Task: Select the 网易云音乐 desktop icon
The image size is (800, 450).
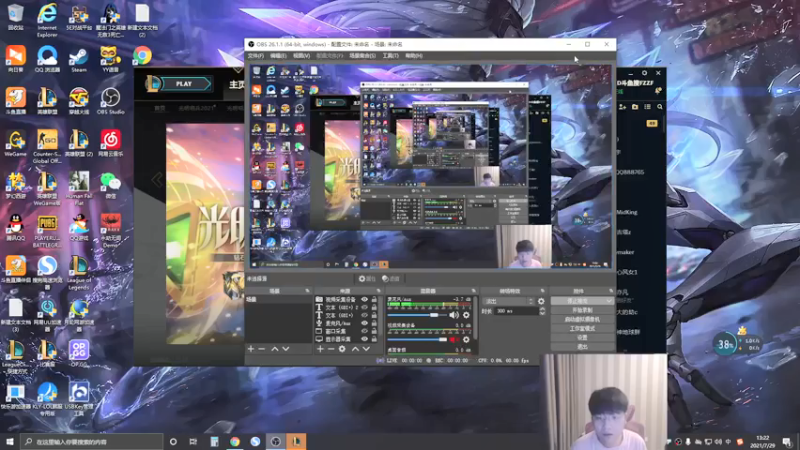Action: click(x=110, y=143)
